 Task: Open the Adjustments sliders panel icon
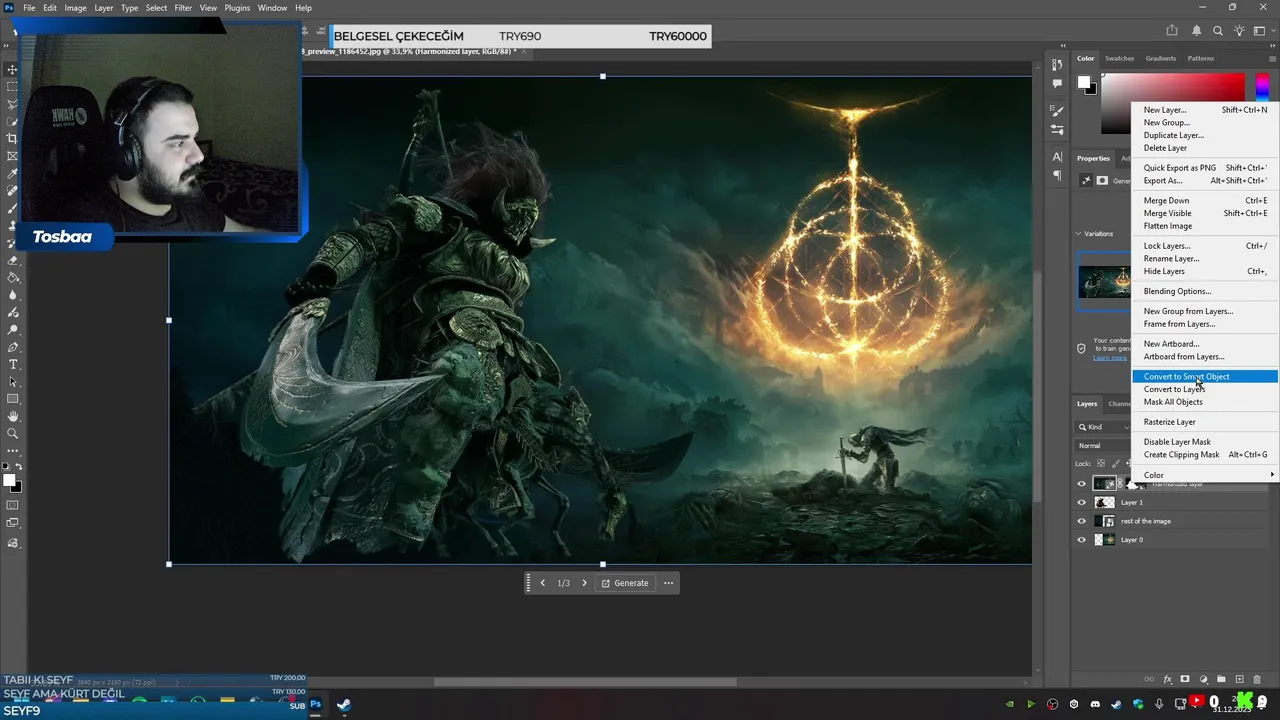pos(1057,129)
